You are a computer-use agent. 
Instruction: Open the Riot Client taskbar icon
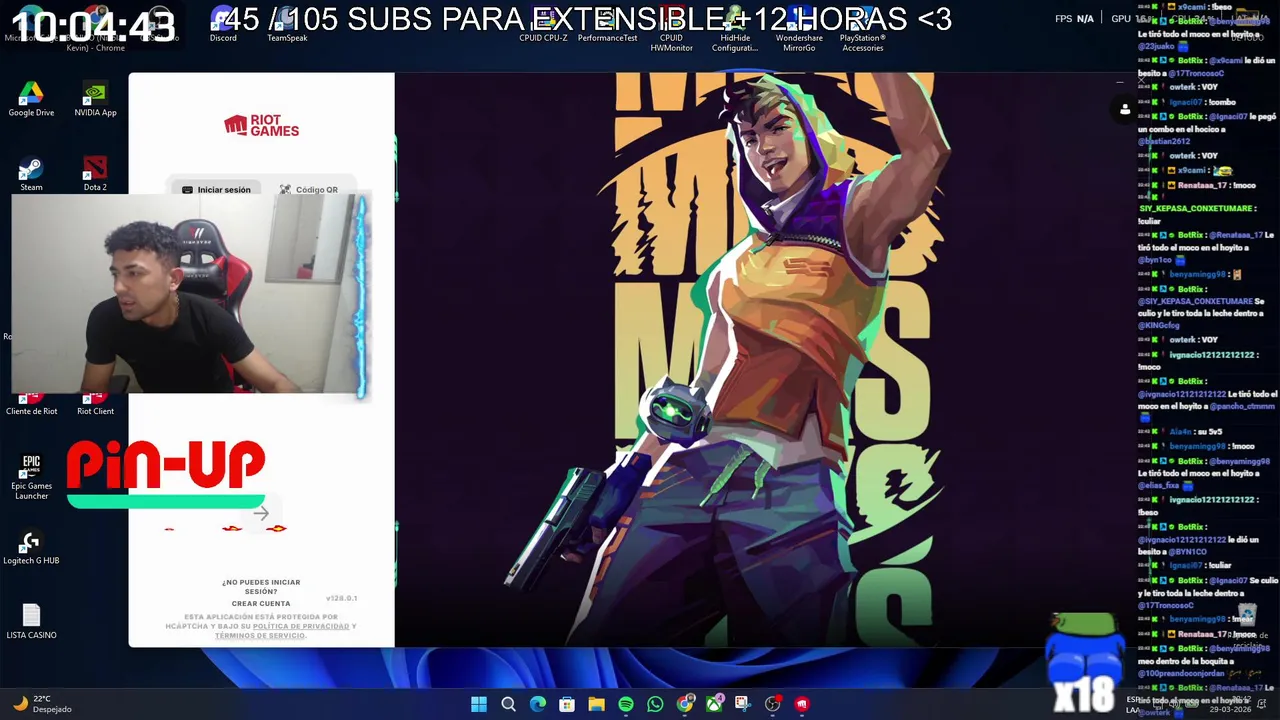(802, 704)
